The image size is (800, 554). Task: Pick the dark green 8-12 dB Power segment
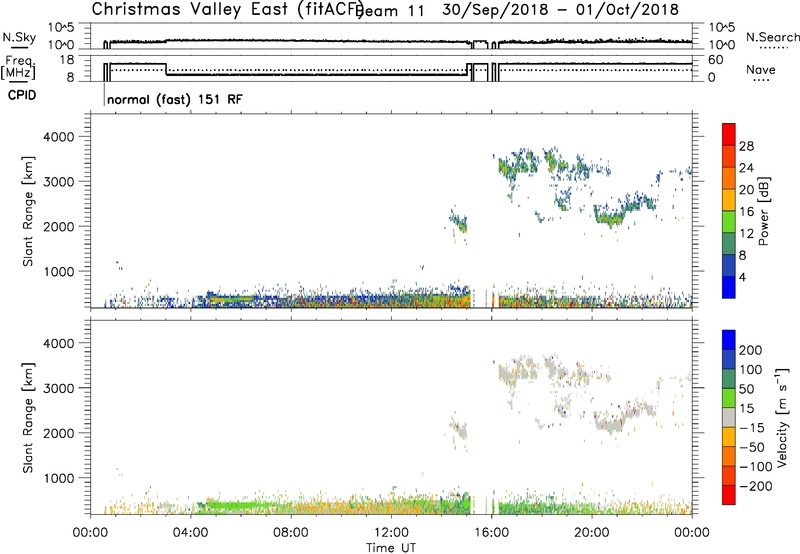pos(729,243)
